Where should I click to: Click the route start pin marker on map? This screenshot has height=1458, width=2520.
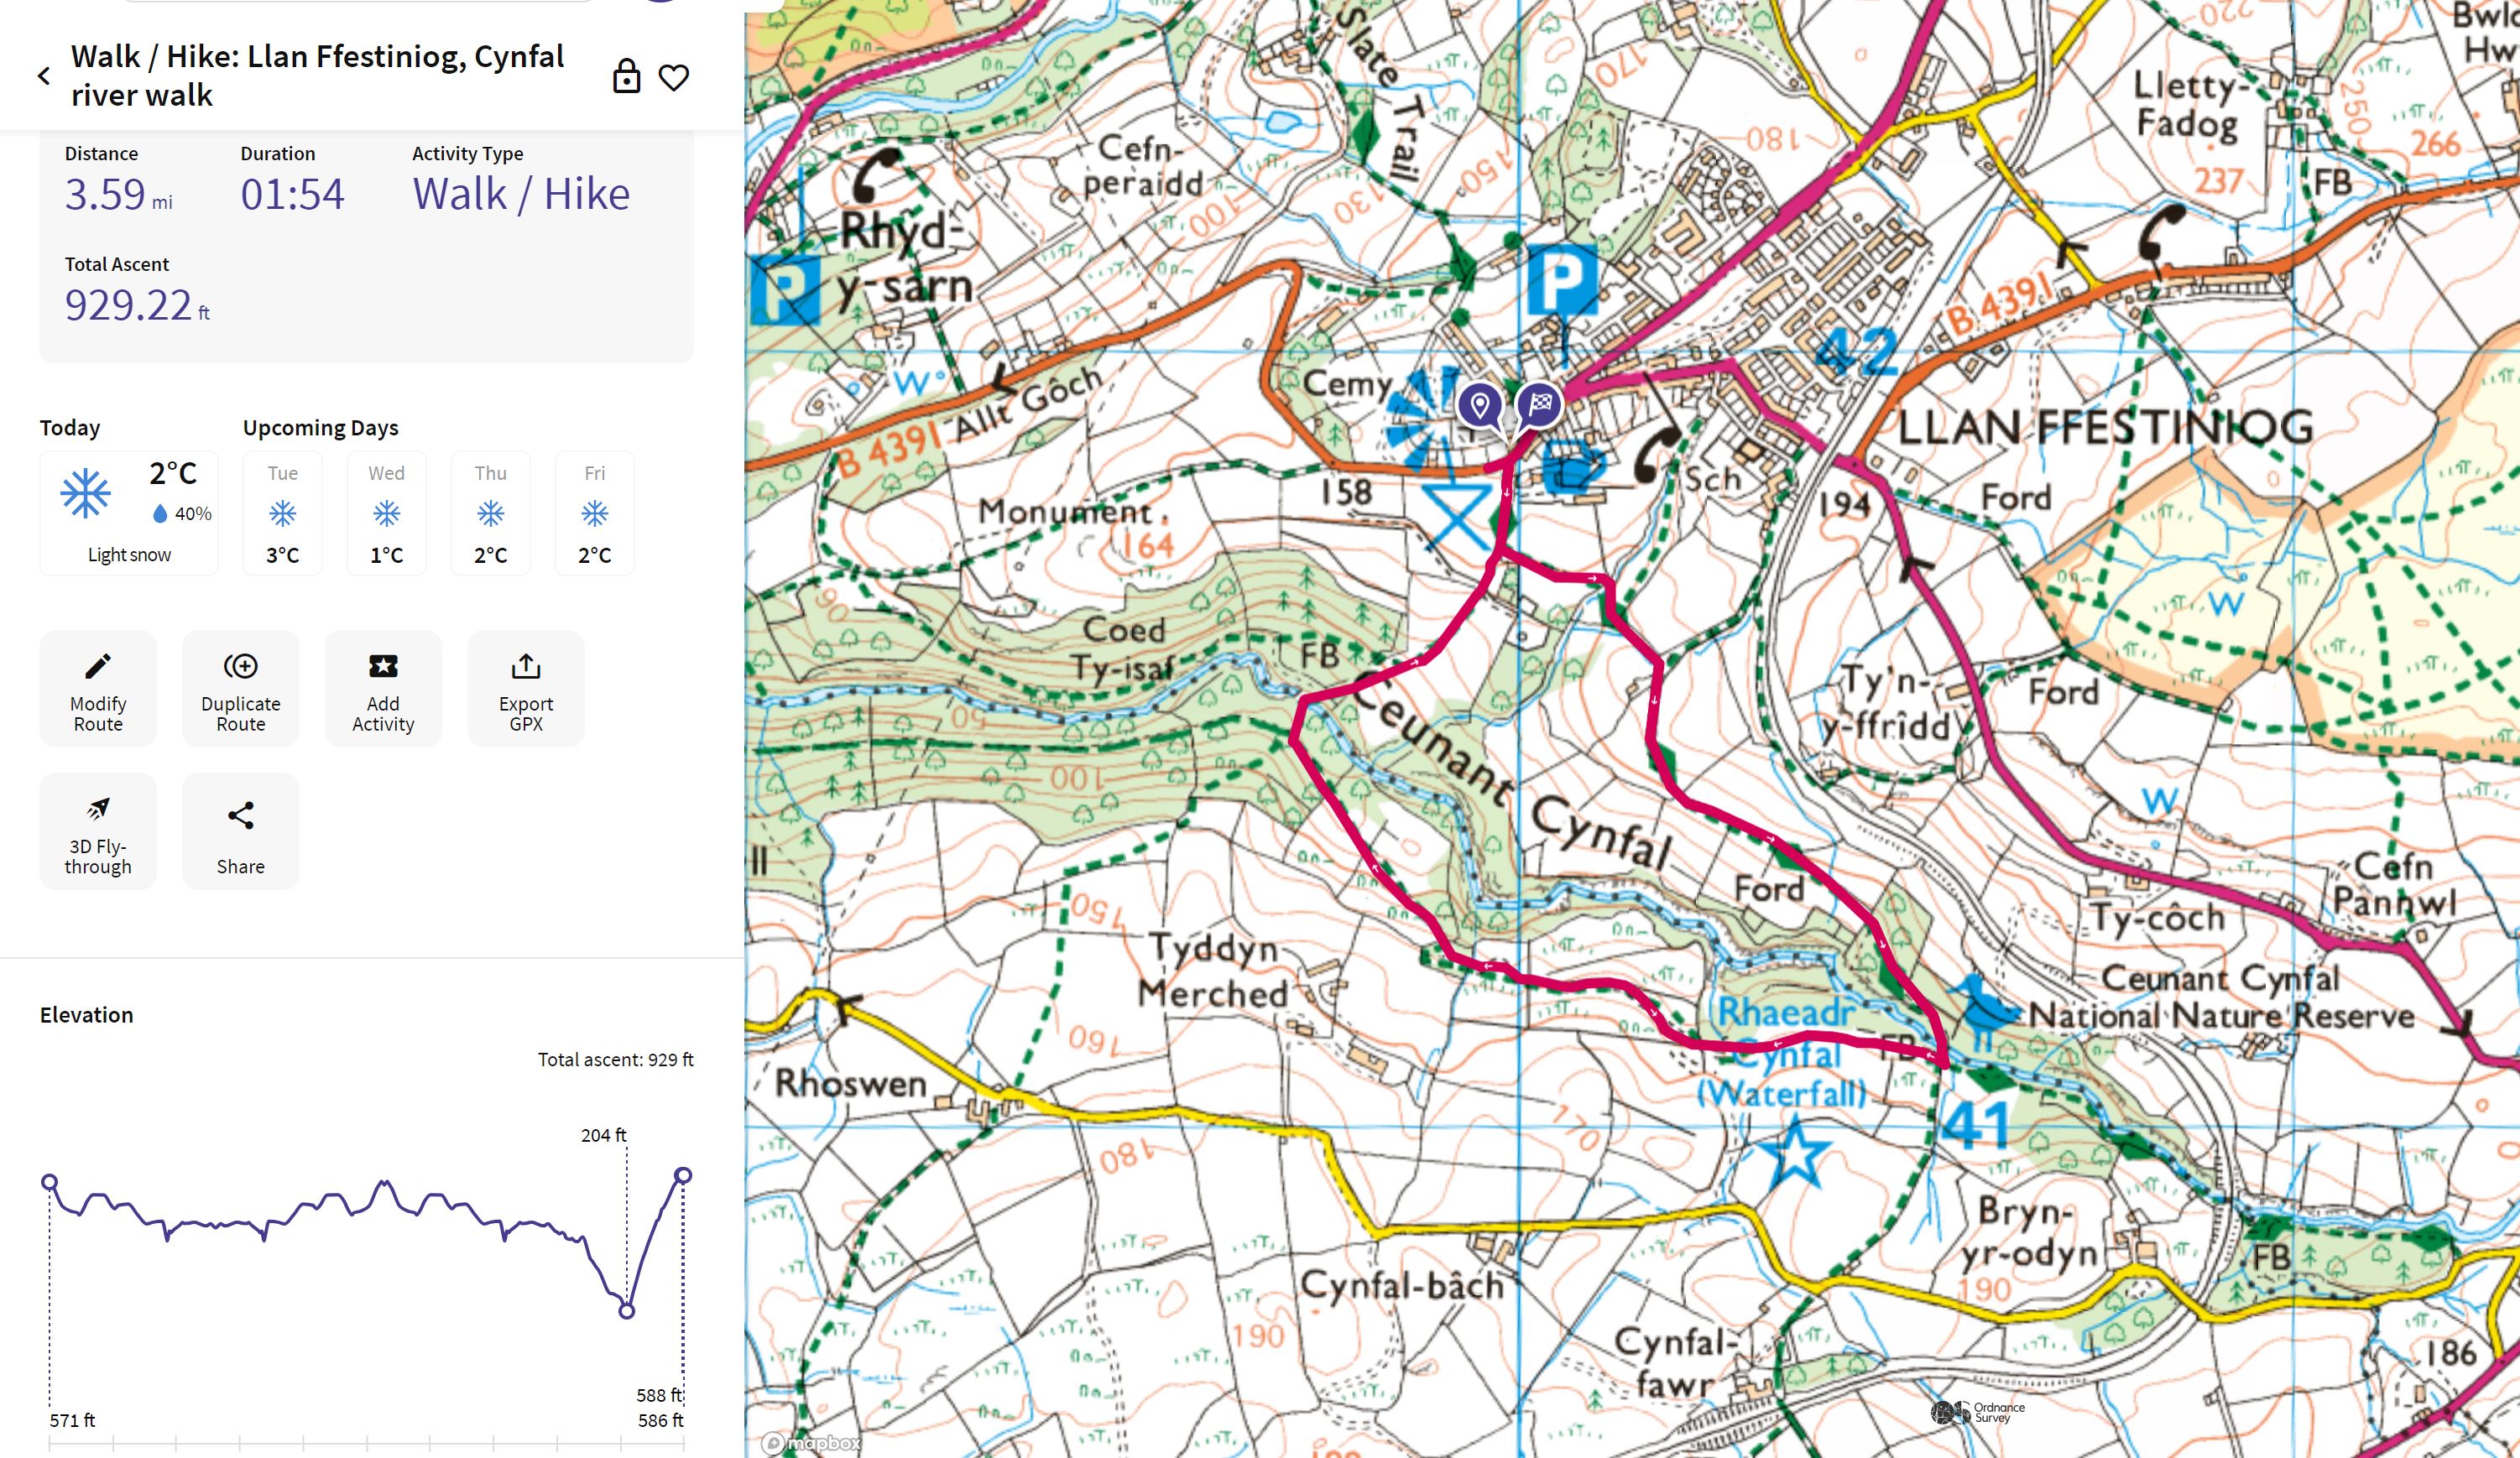point(1479,406)
